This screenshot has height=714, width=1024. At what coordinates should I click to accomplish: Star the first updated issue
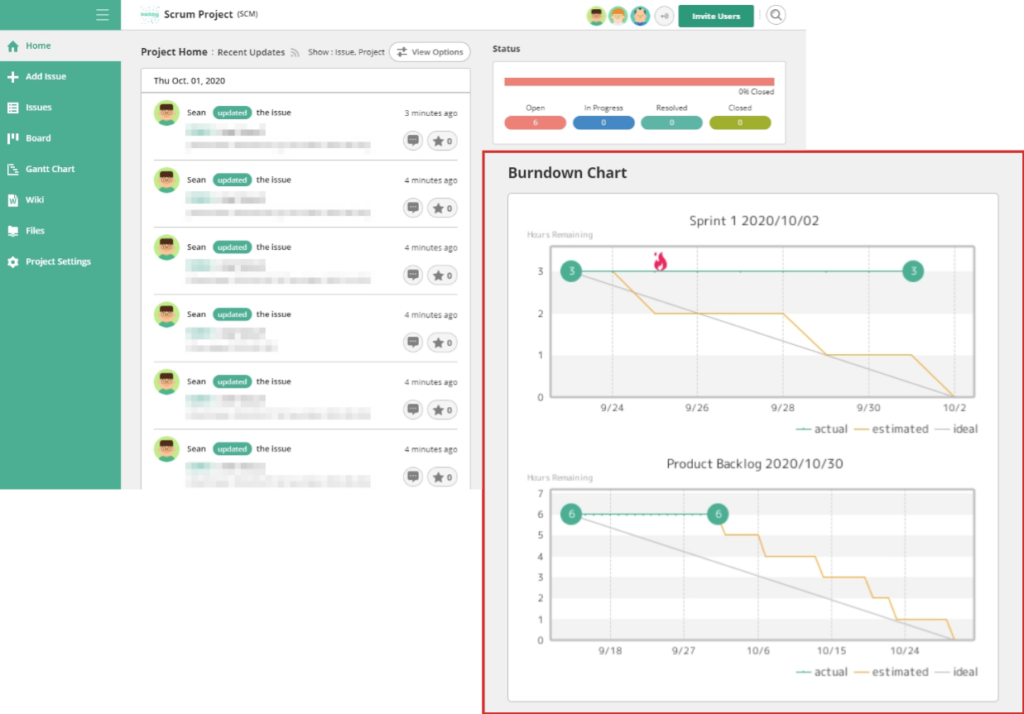coord(442,141)
